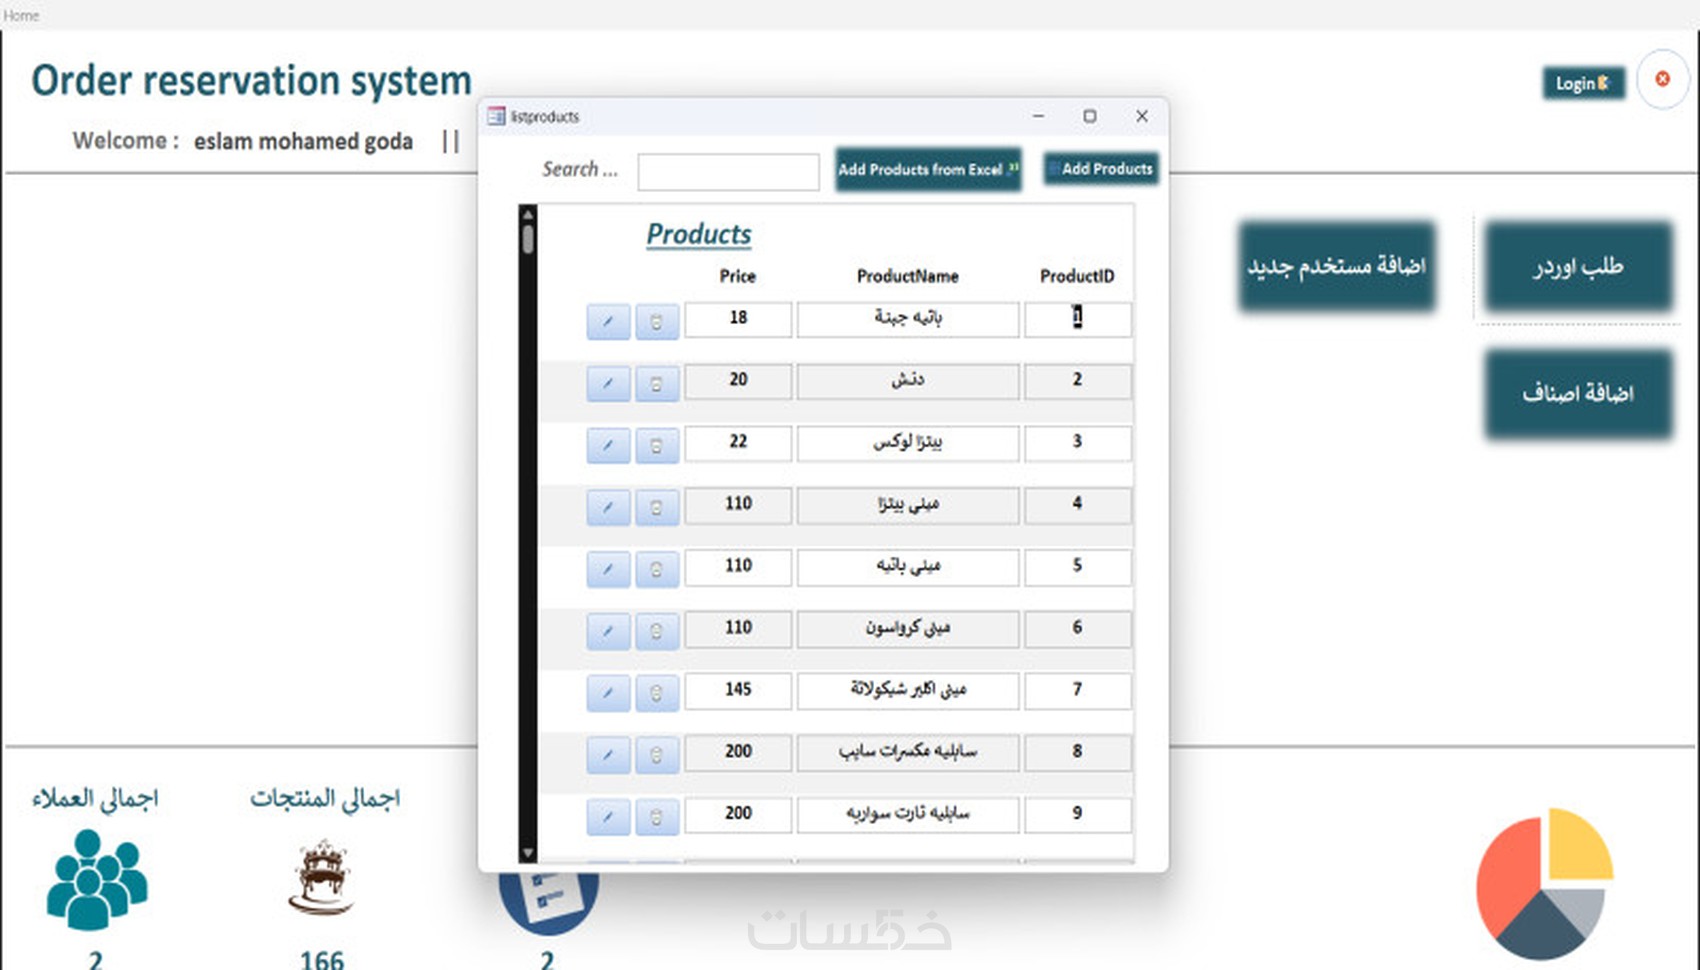This screenshot has height=970, width=1700.
Task: Click the edit pencil for product 9
Action: [608, 817]
